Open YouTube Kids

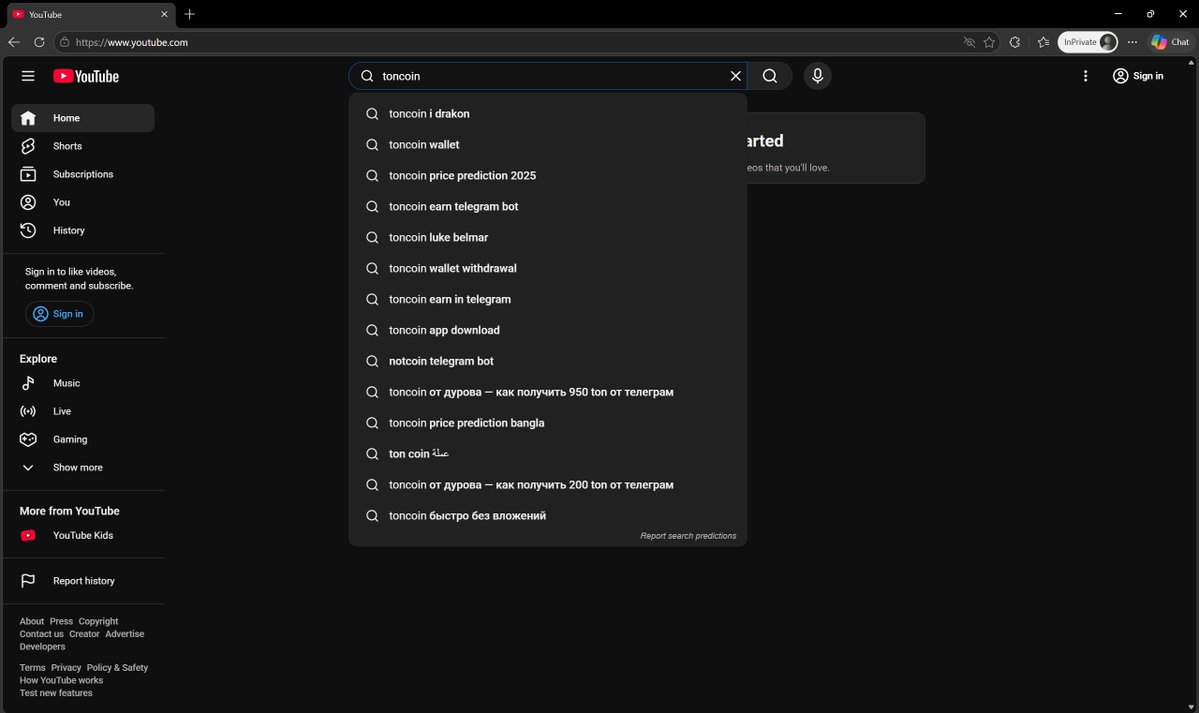pyautogui.click(x=83, y=536)
